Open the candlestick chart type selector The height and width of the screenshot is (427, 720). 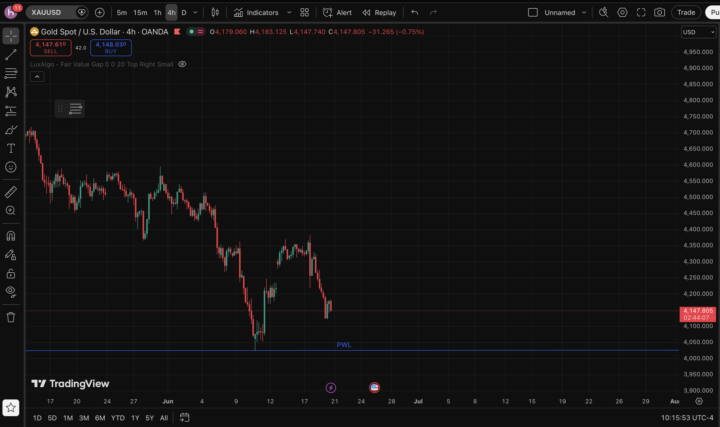tap(215, 12)
